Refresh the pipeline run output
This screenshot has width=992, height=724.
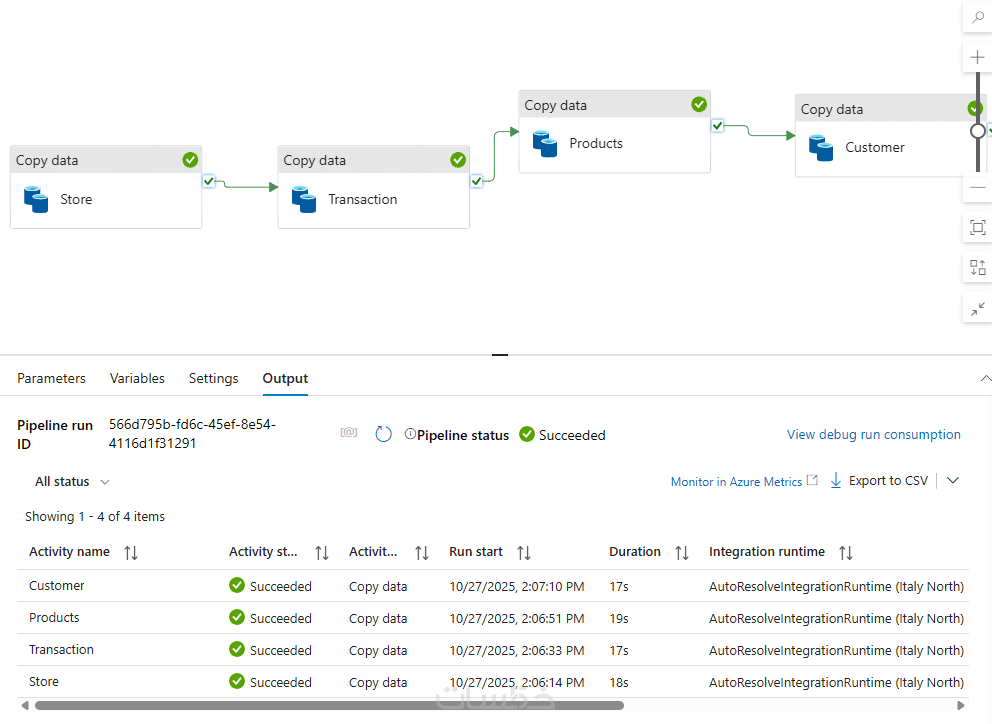[383, 434]
